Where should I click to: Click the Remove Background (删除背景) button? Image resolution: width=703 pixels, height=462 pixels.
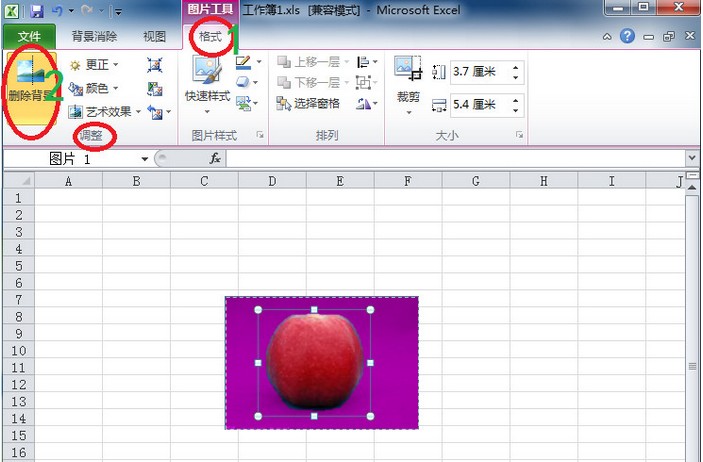click(31, 88)
